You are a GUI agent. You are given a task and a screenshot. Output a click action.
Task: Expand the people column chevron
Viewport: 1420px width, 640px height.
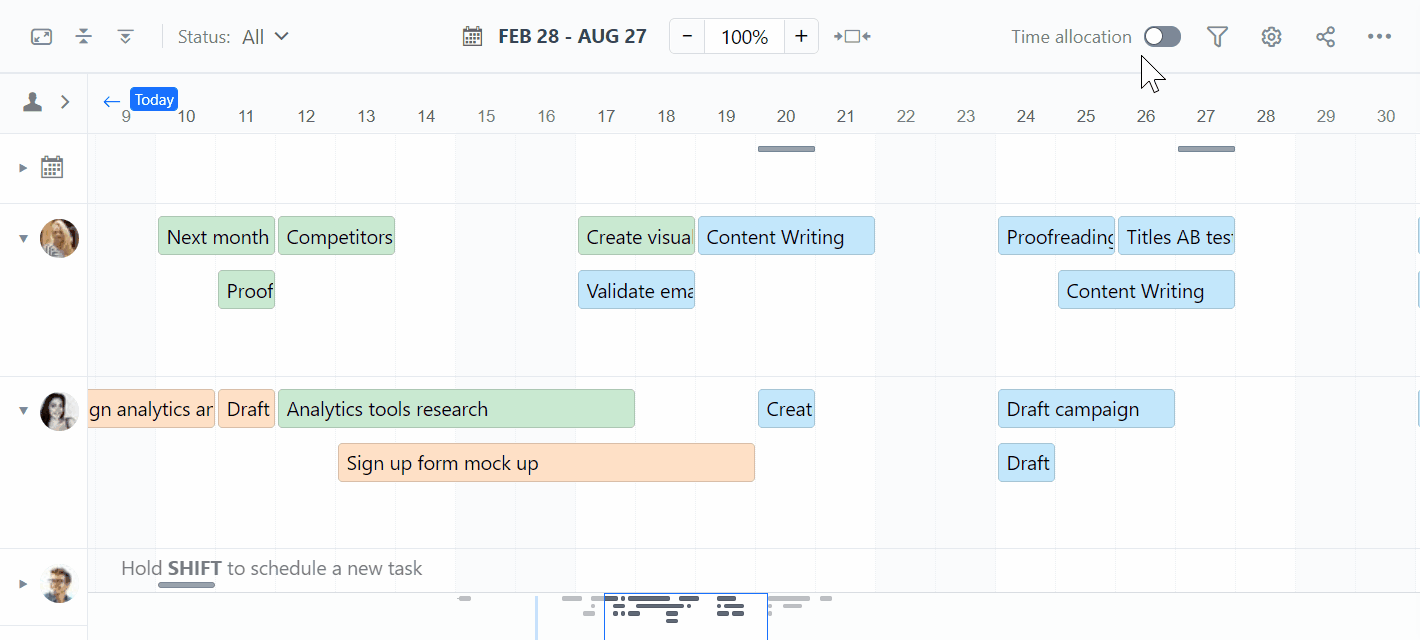click(x=65, y=102)
